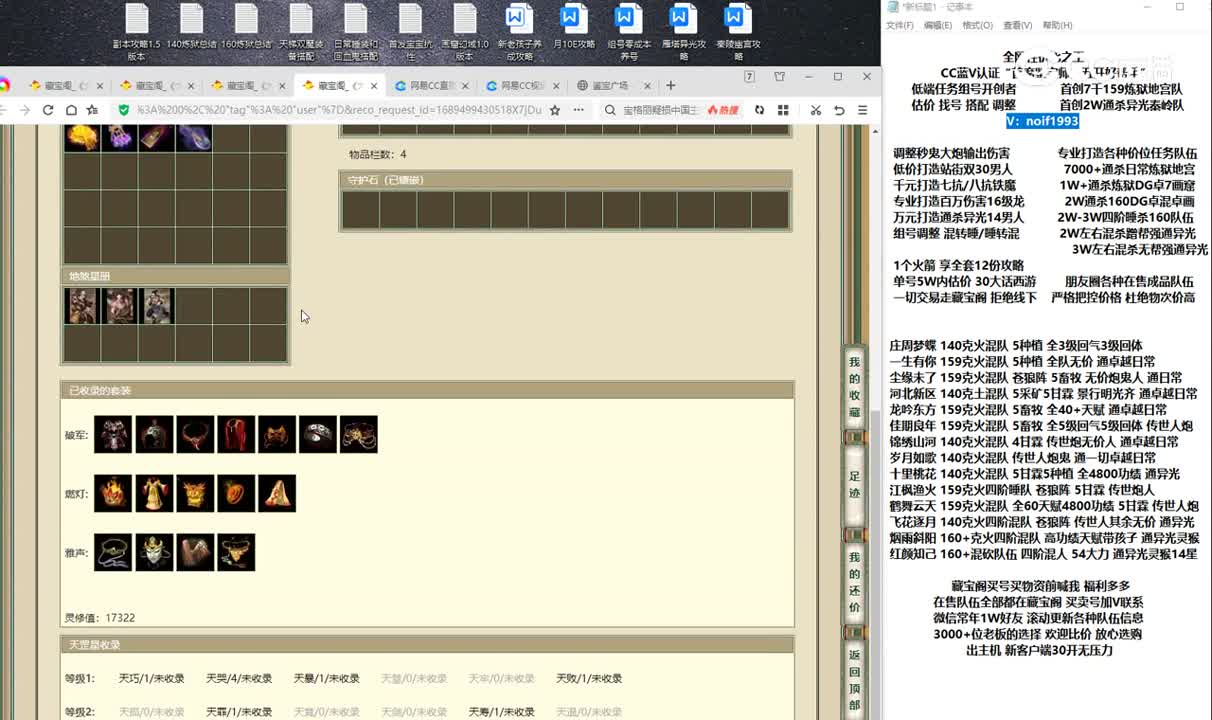1212x720 pixels.
Task: Click the 天哭/4/未收录 entry
Action: 239,679
